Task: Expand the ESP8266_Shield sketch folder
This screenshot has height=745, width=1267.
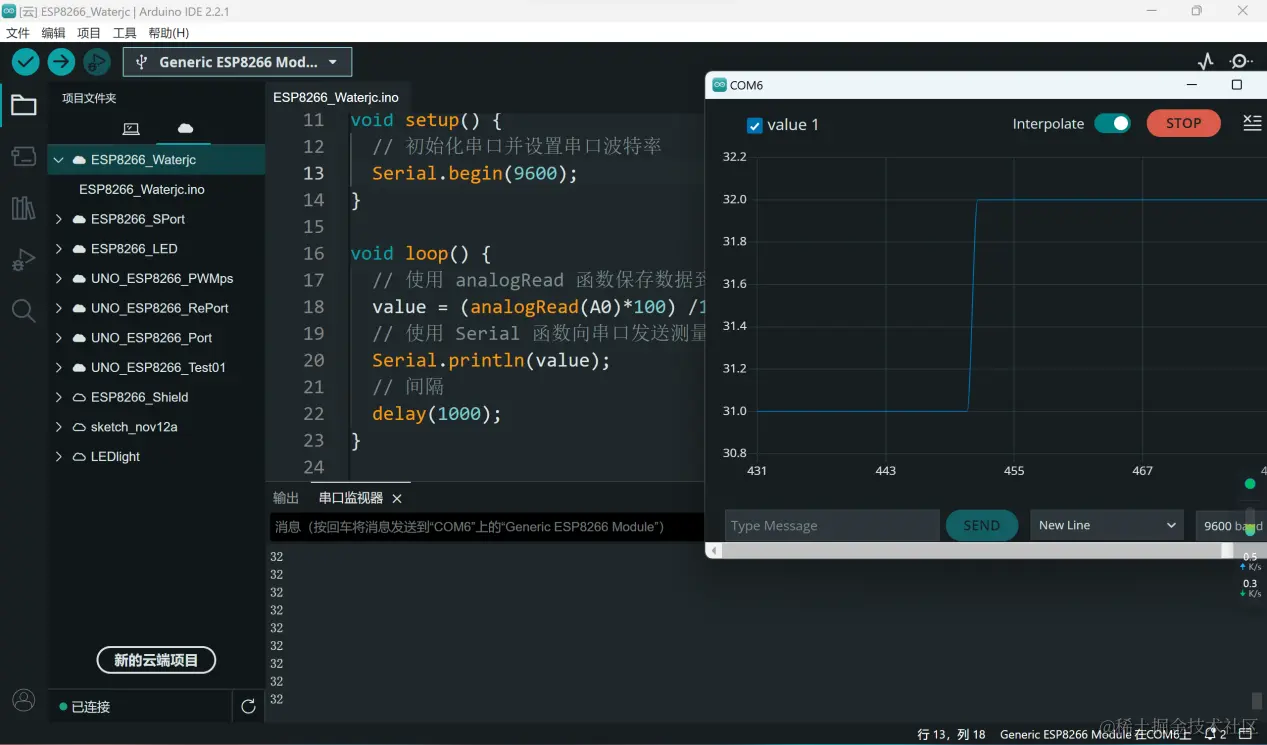Action: pos(59,397)
